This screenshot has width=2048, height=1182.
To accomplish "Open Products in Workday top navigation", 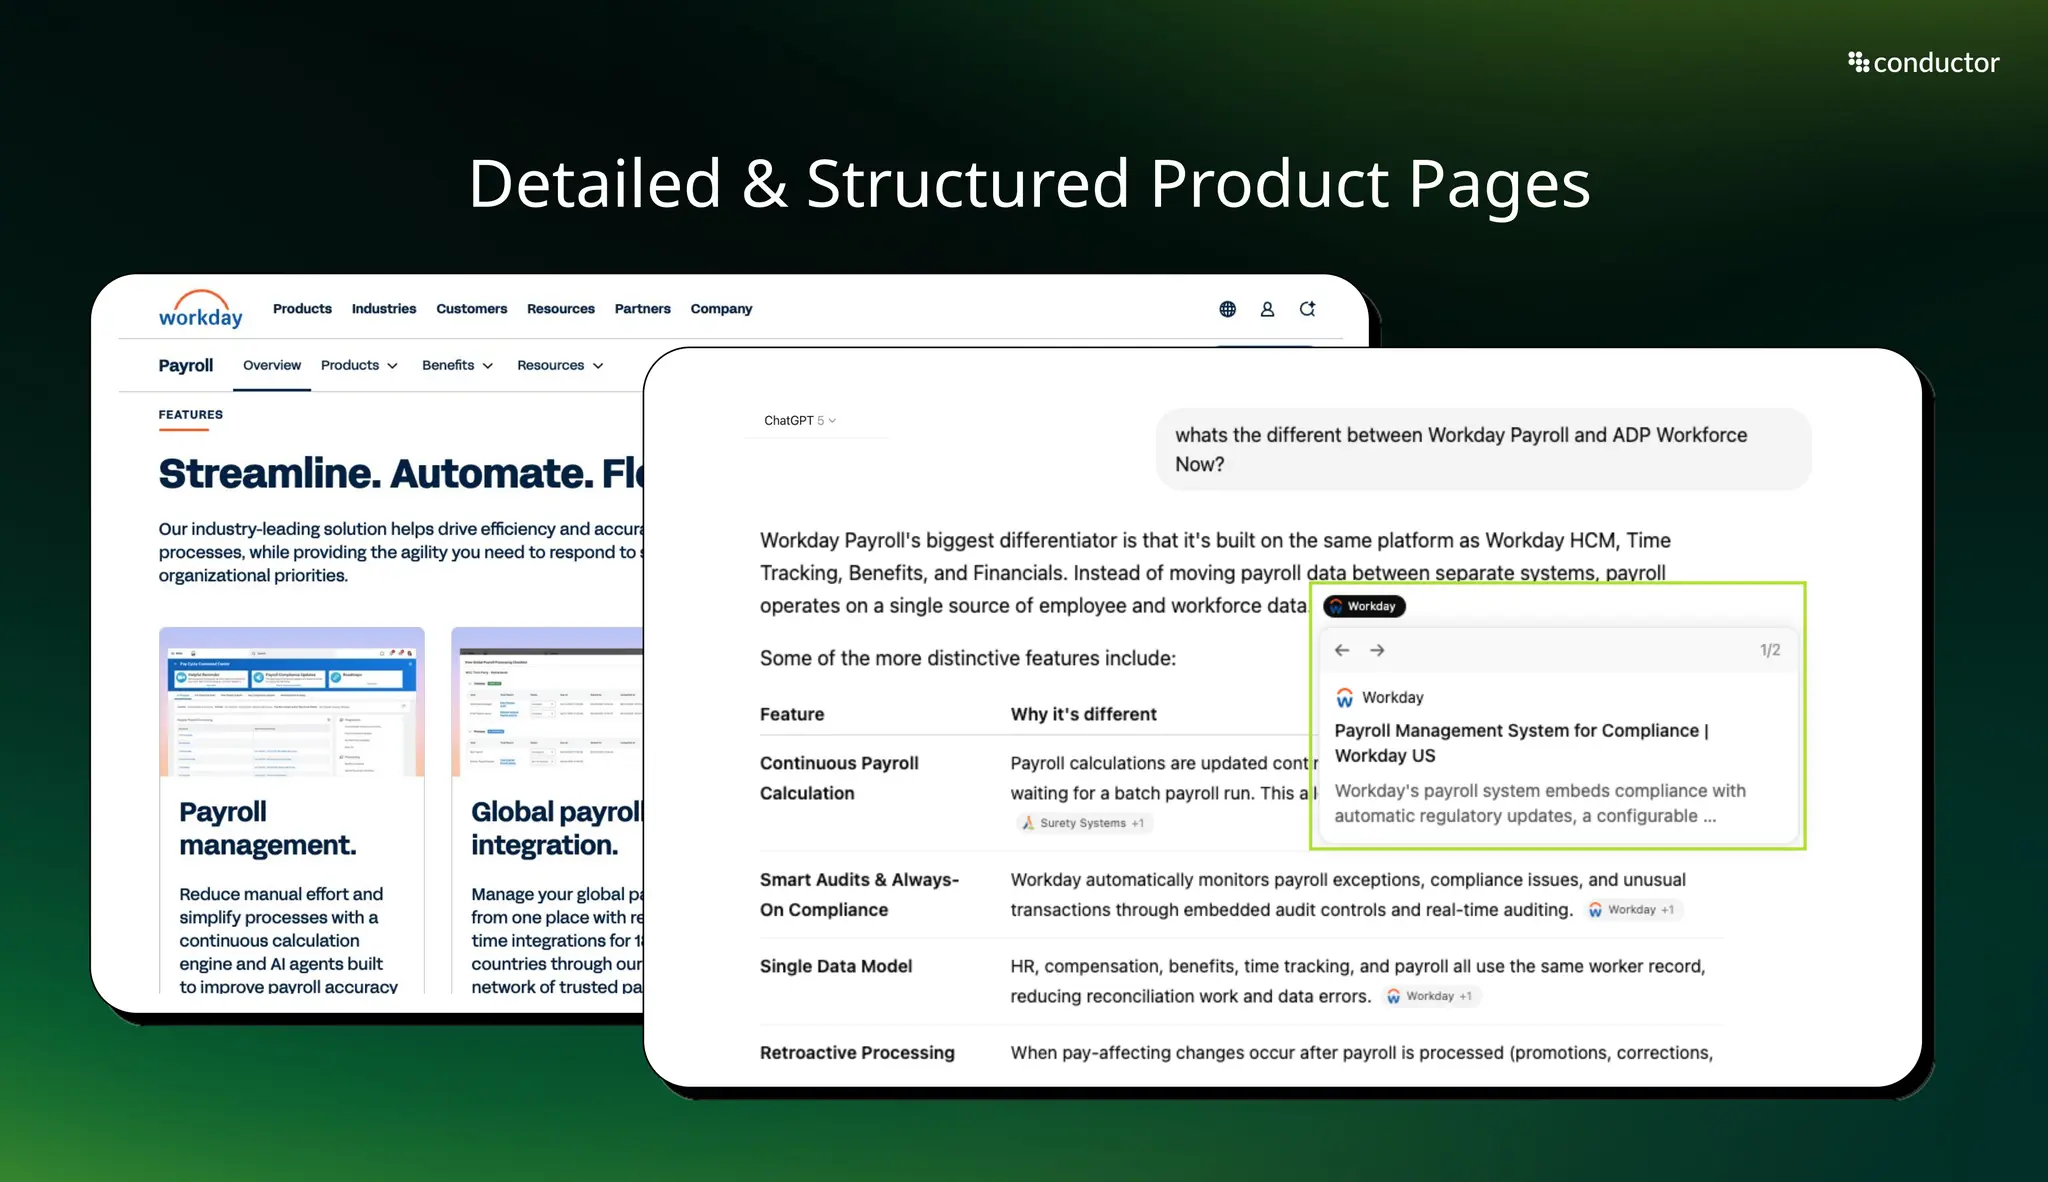I will coord(302,309).
